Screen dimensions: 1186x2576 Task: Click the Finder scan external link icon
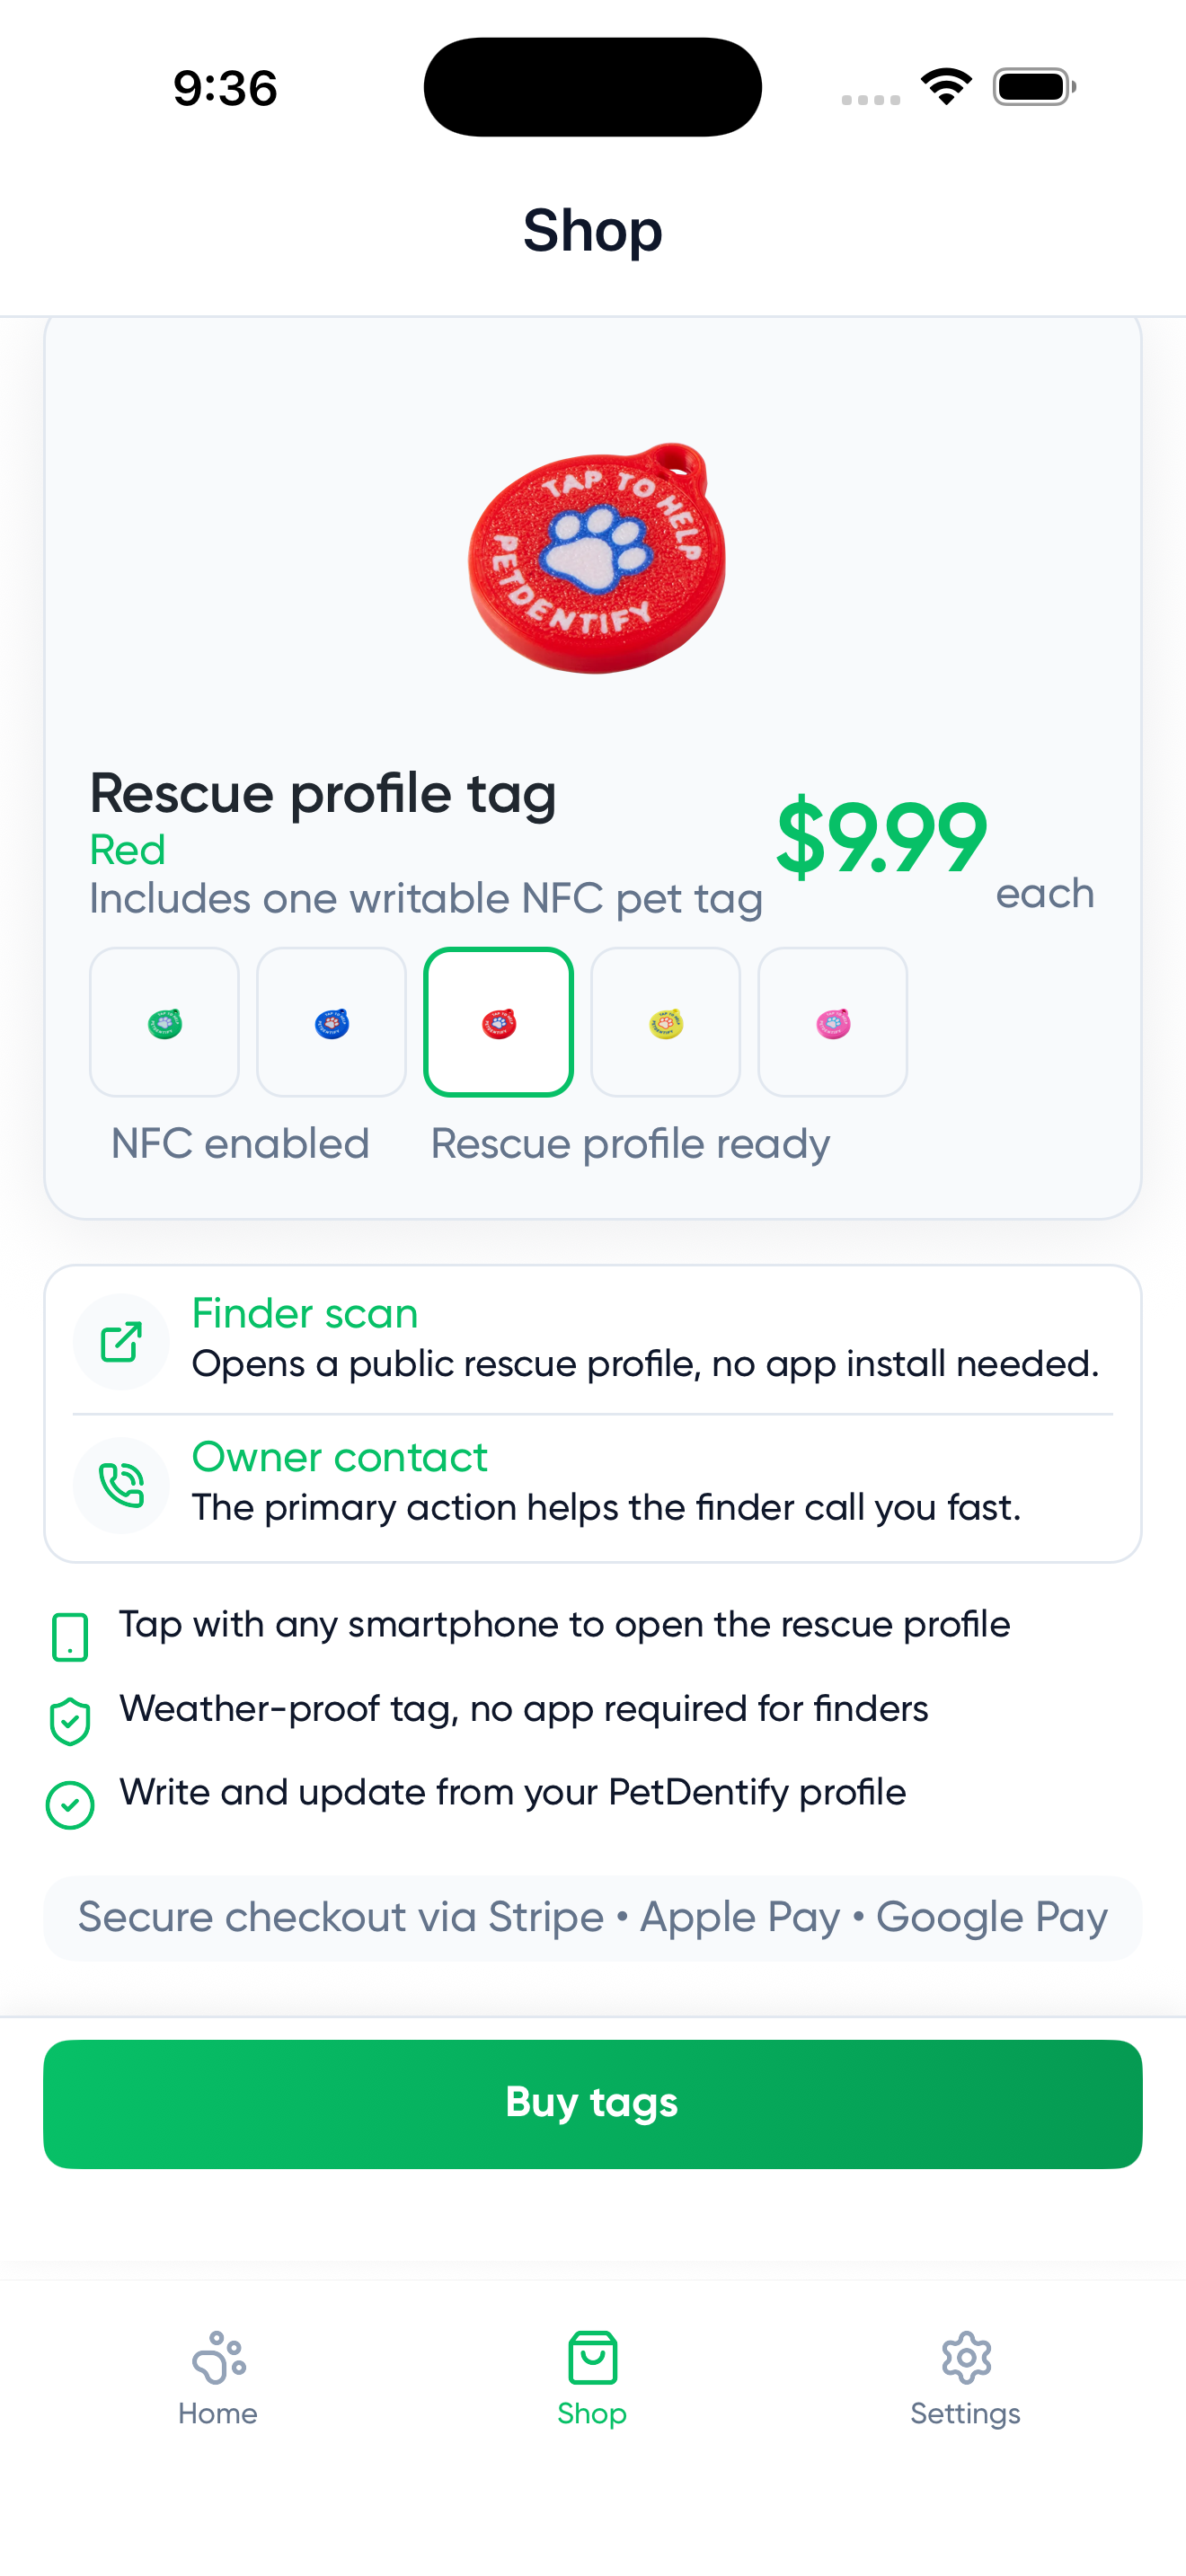(x=121, y=1342)
